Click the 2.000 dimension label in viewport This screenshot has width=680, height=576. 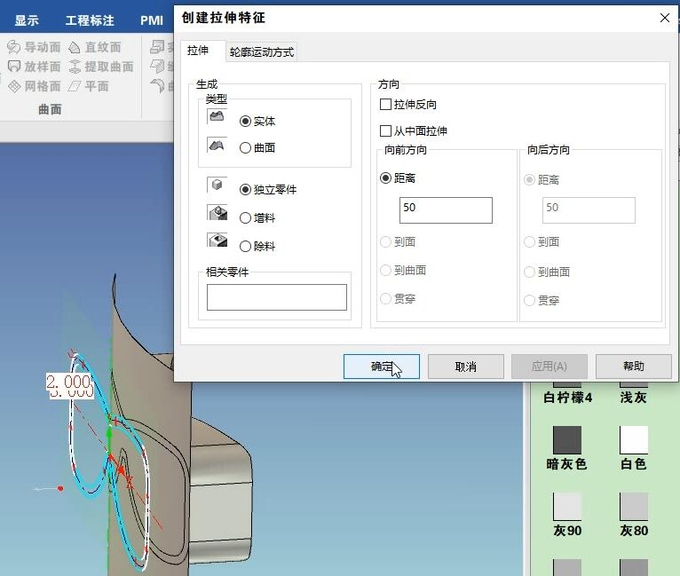click(69, 382)
